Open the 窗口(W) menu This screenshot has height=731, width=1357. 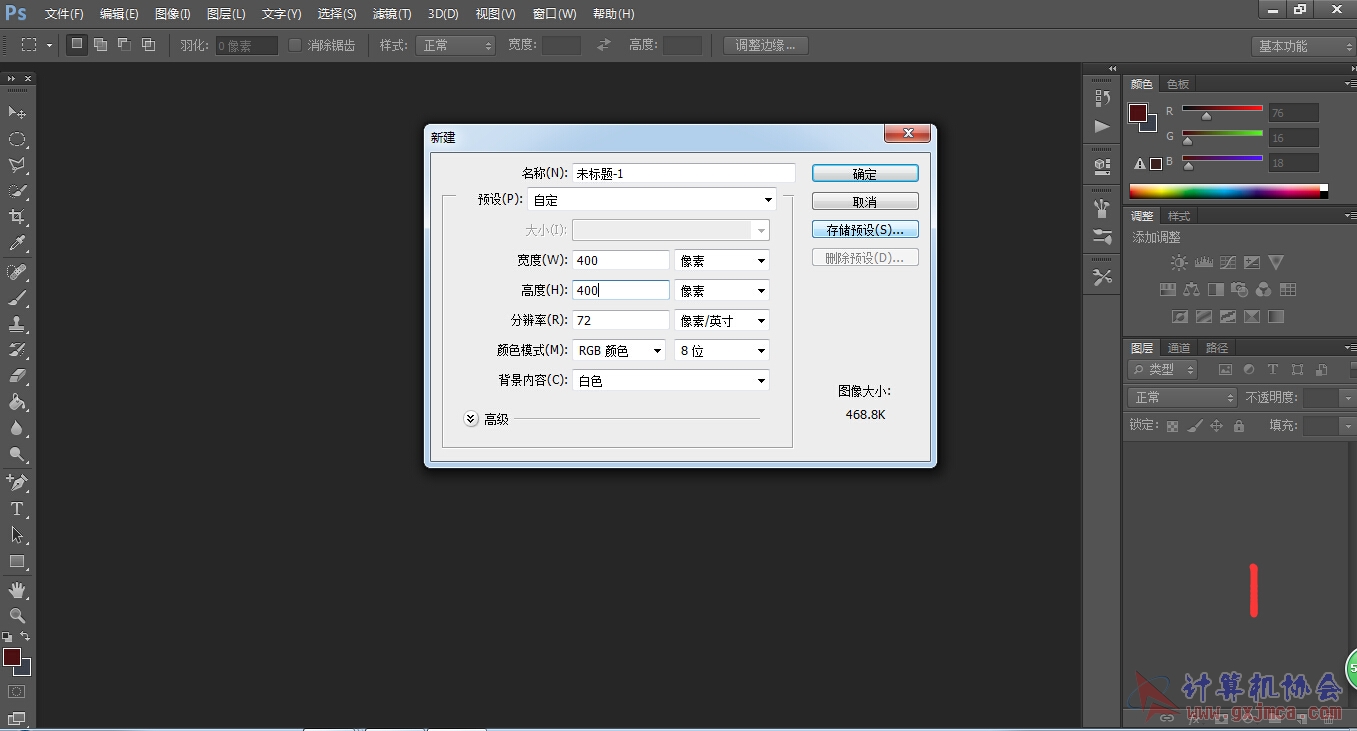(x=554, y=14)
